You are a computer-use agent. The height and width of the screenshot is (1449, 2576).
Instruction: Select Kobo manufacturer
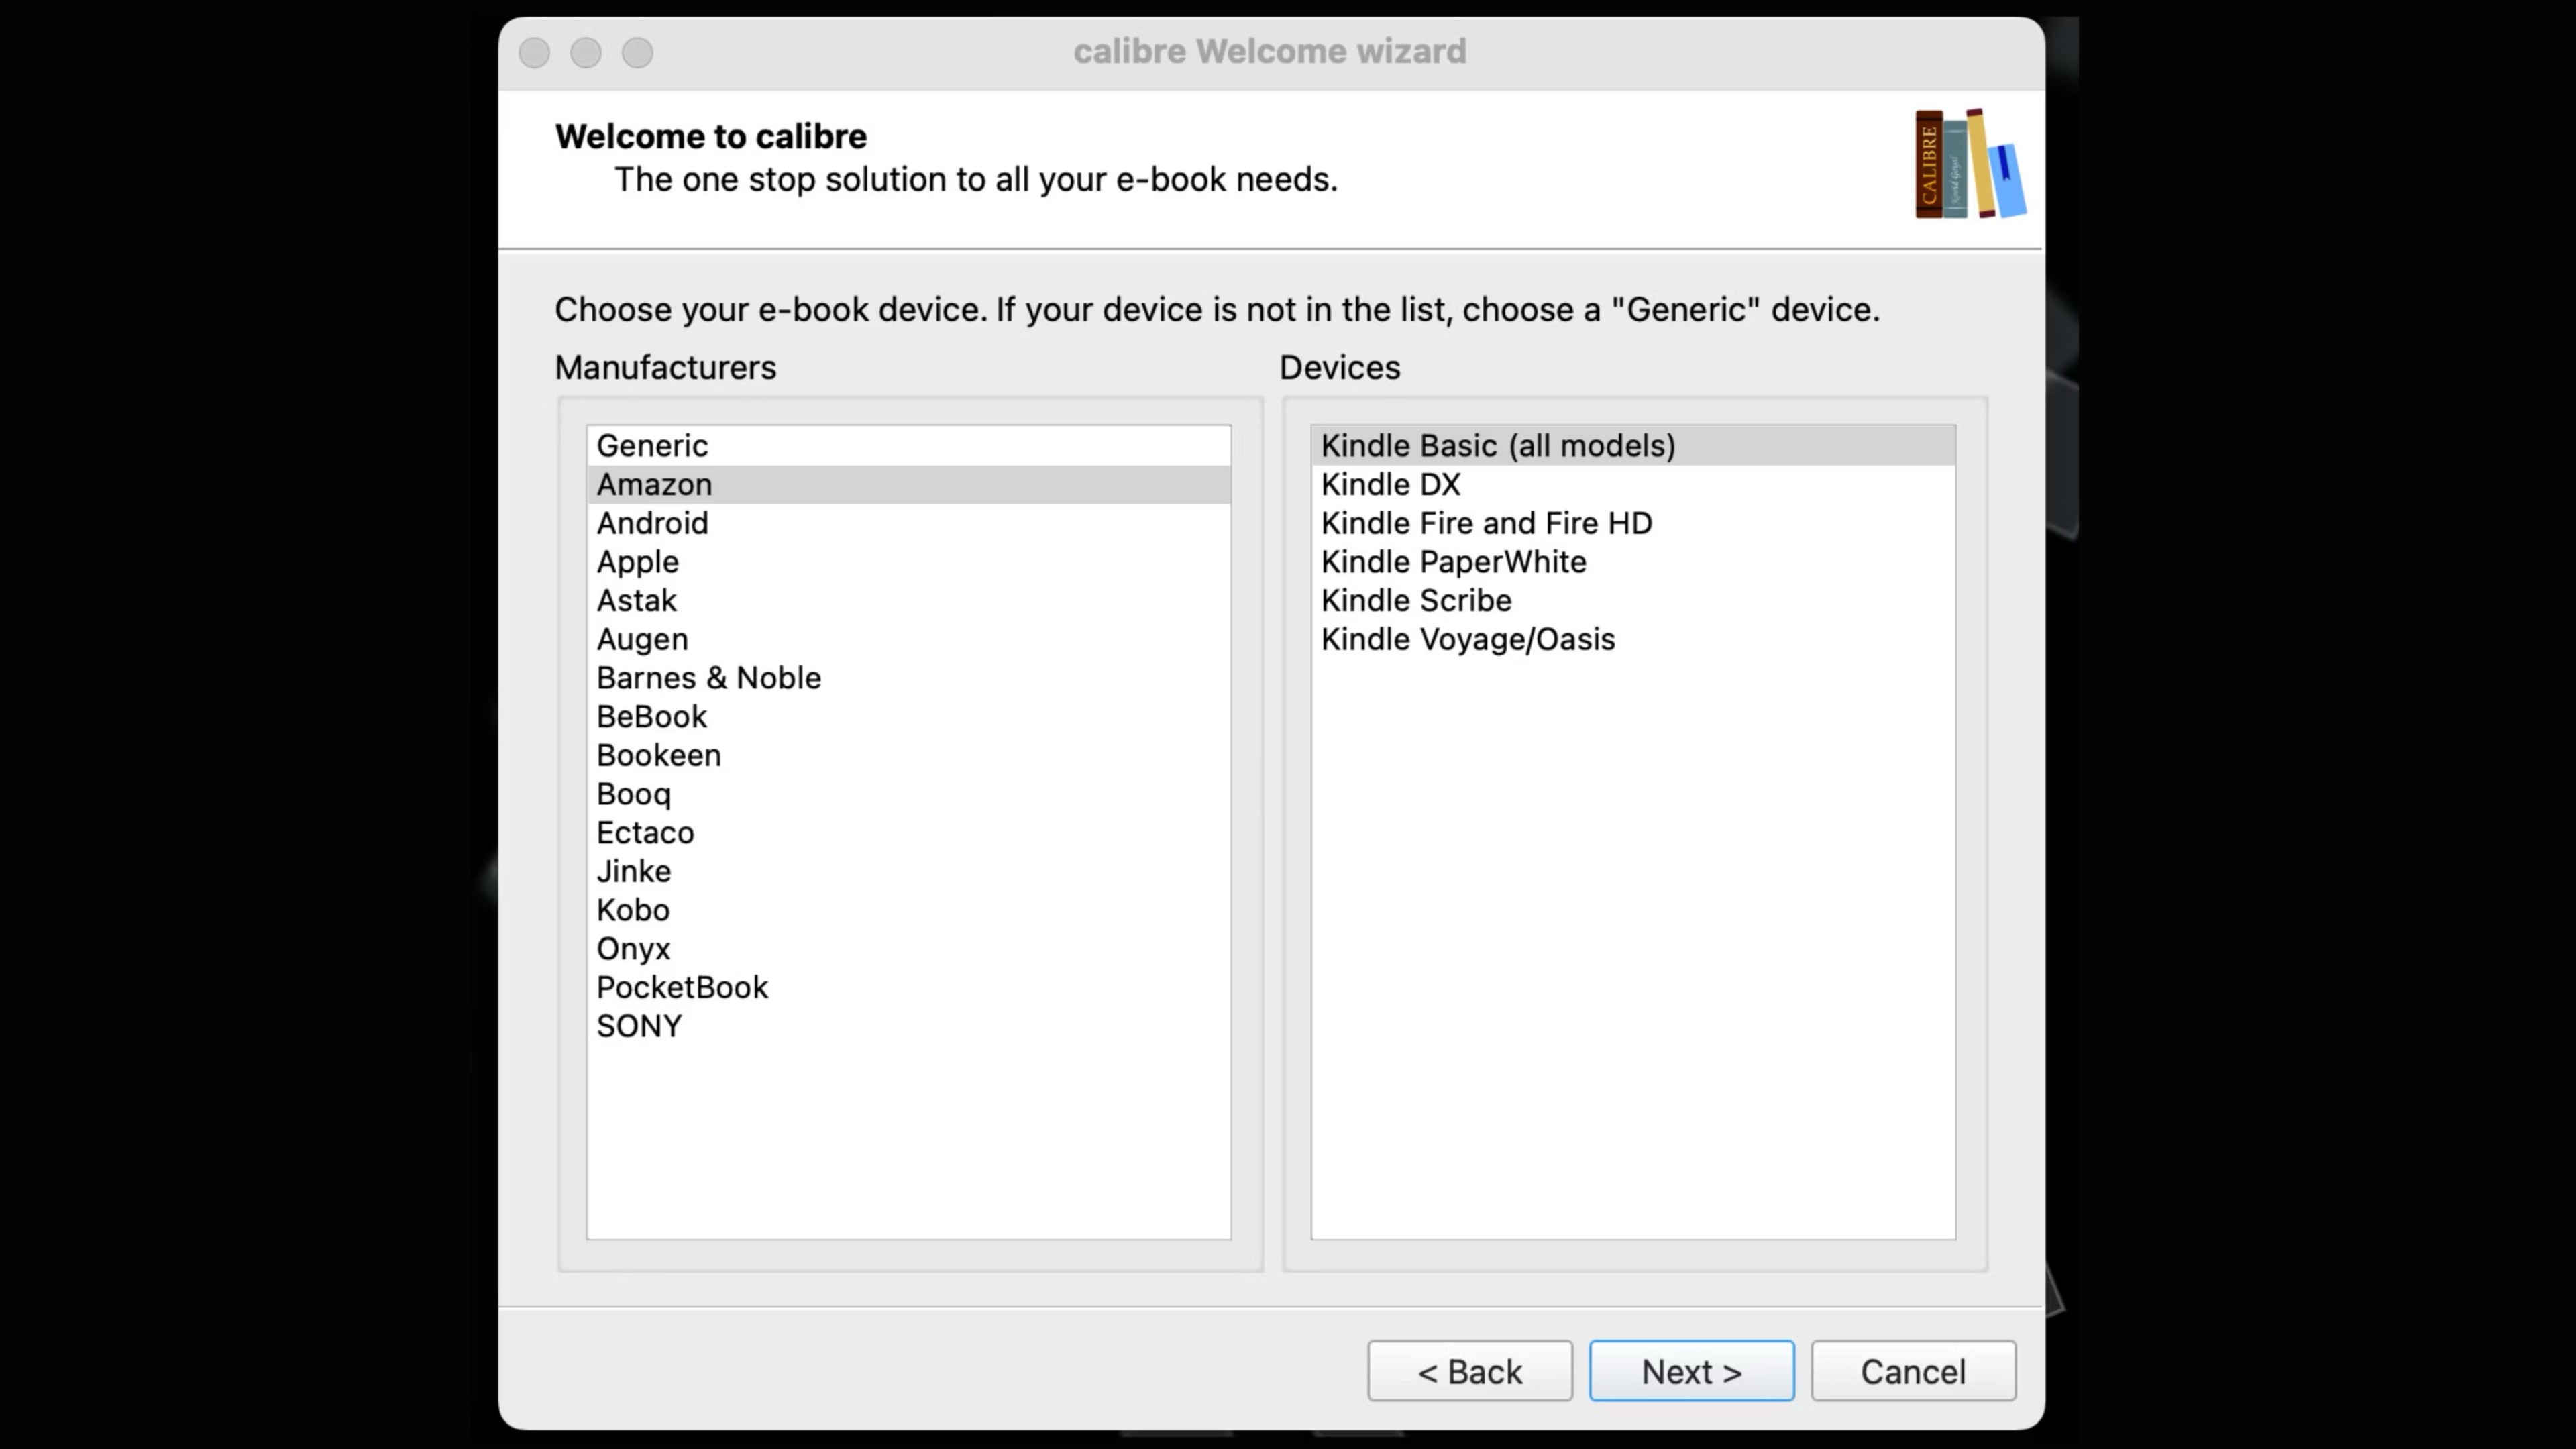(908, 910)
